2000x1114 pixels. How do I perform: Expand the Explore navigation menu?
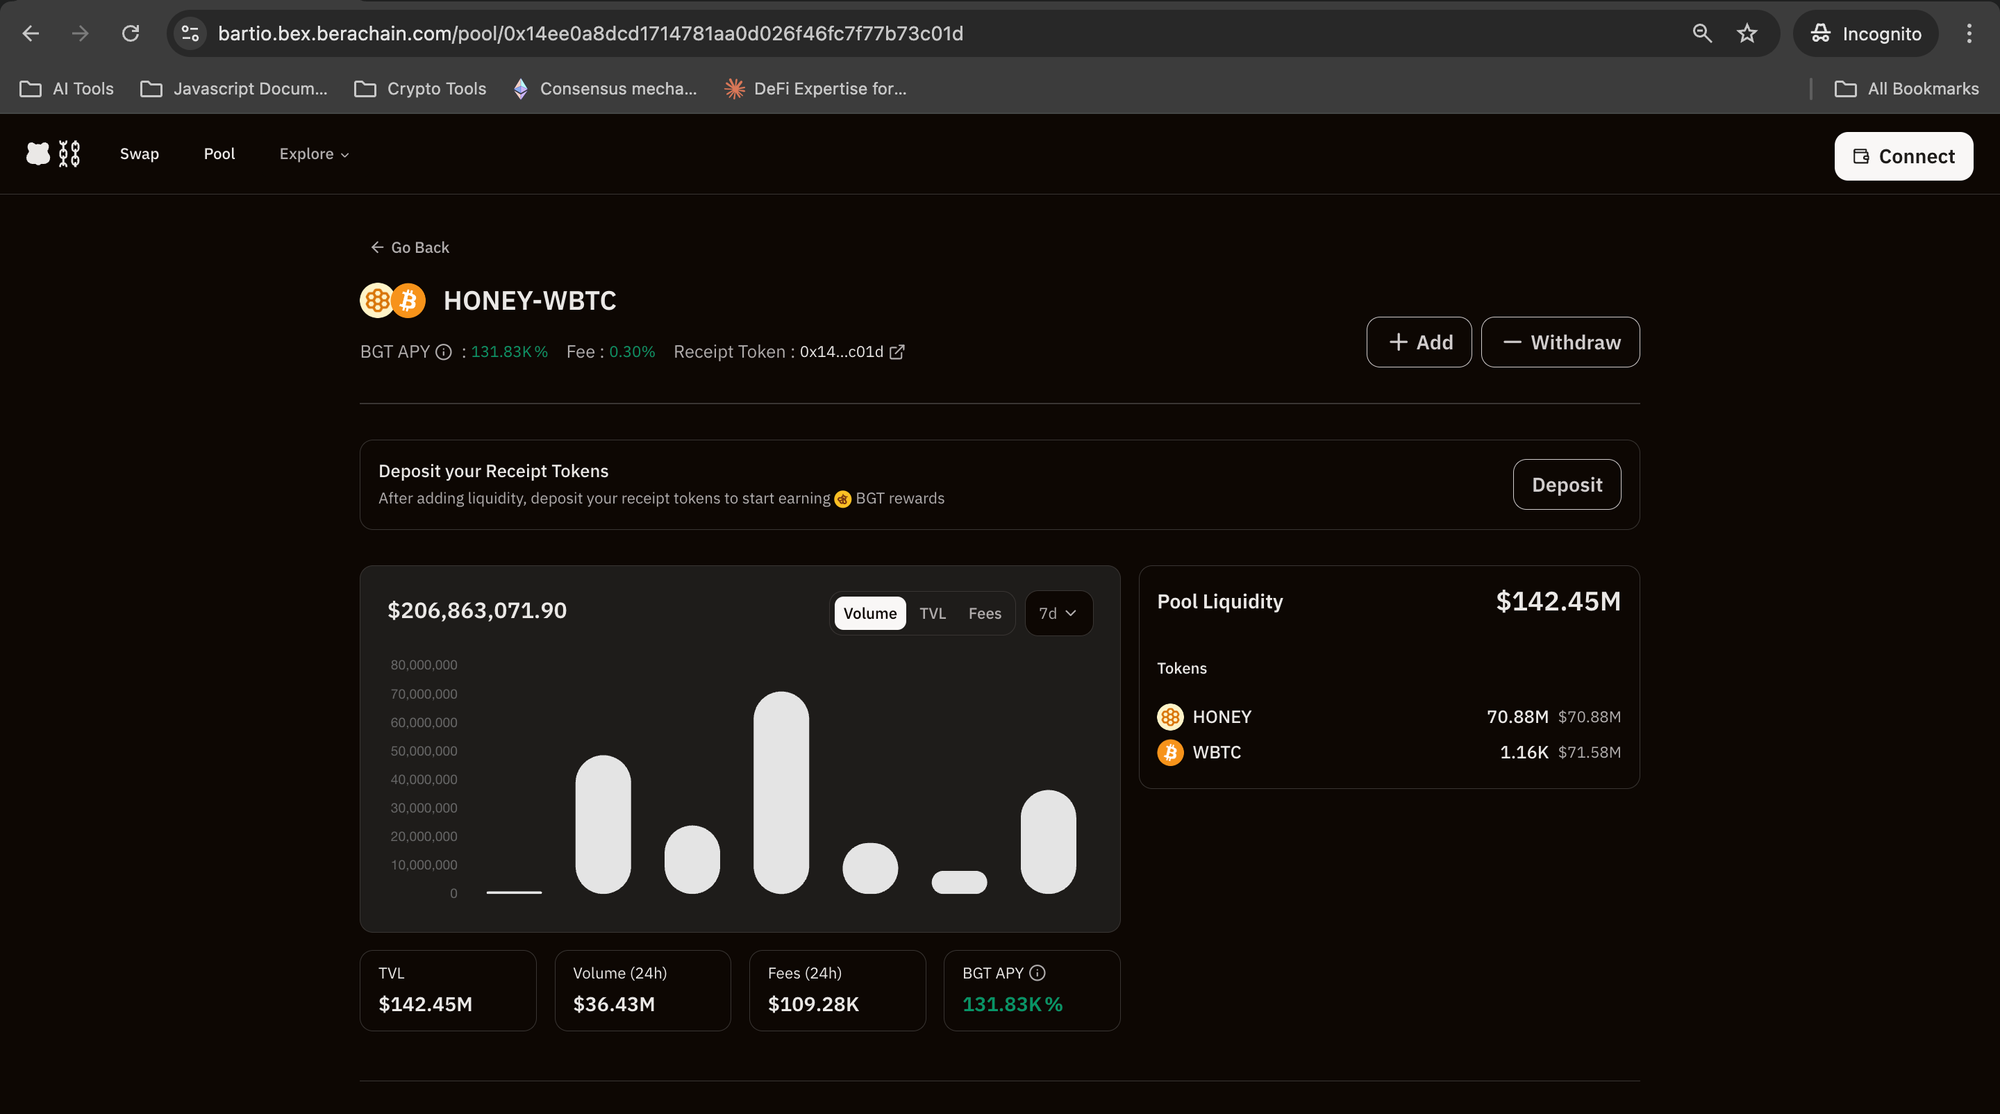(314, 154)
